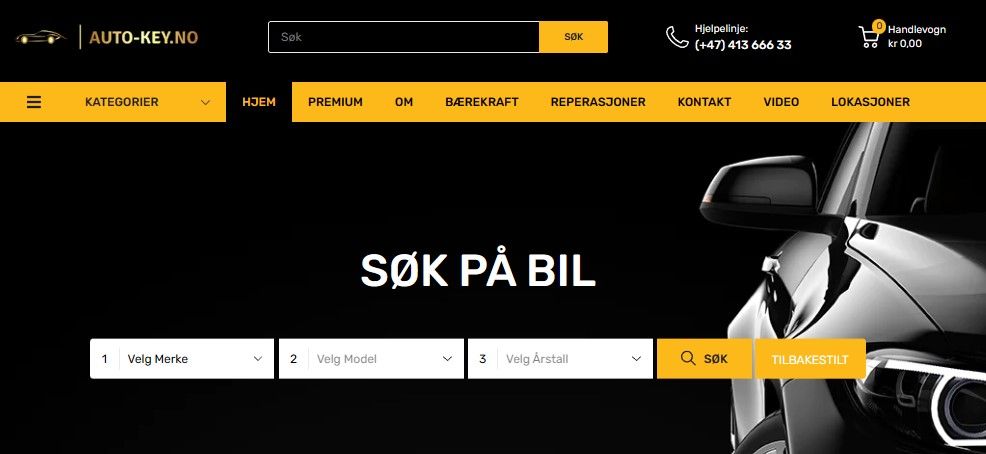This screenshot has width=986, height=454.
Task: Click the AUTO-KEY.NO logo text
Action: point(143,38)
